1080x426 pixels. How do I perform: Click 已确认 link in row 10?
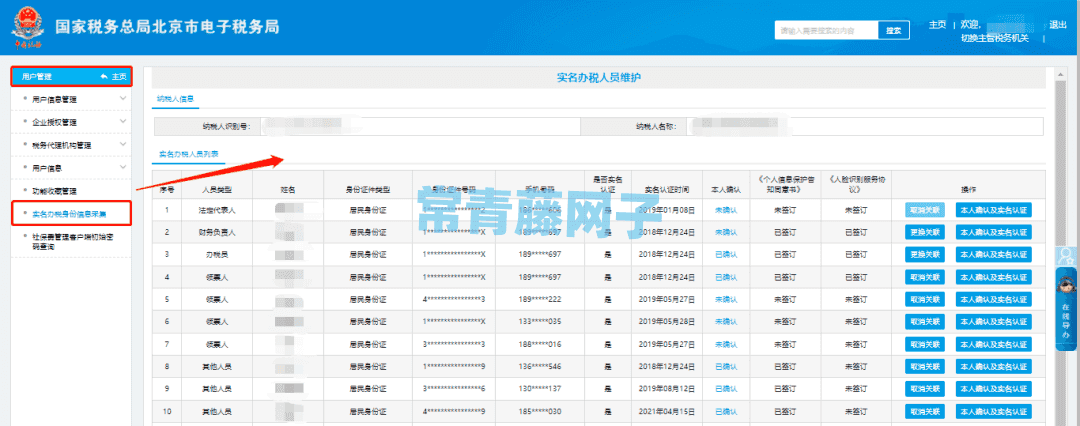point(726,412)
